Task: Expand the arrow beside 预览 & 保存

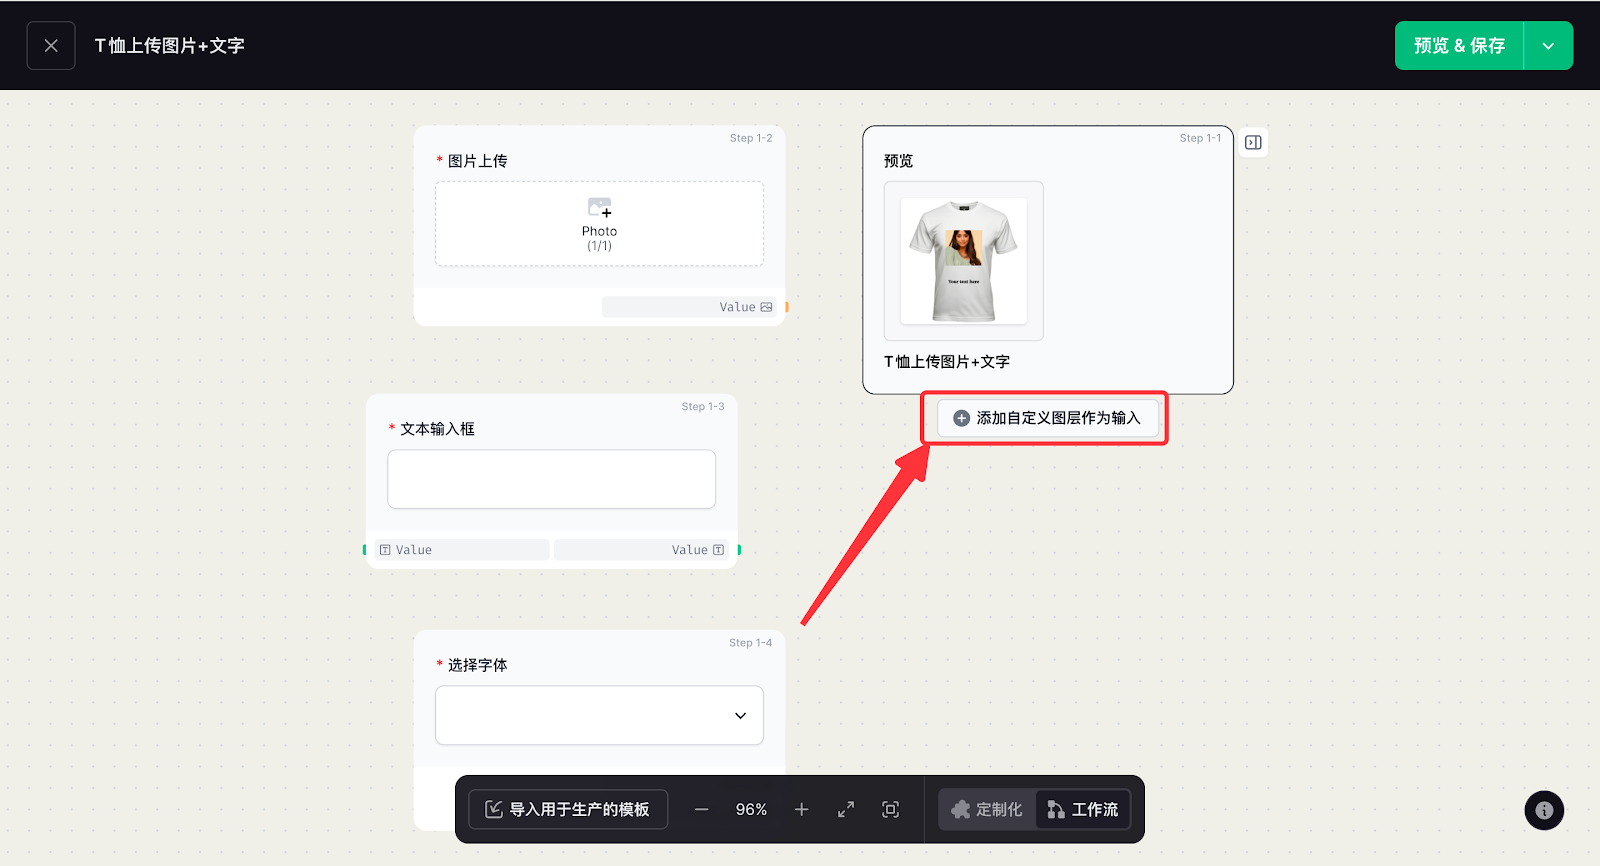Action: click(1548, 46)
